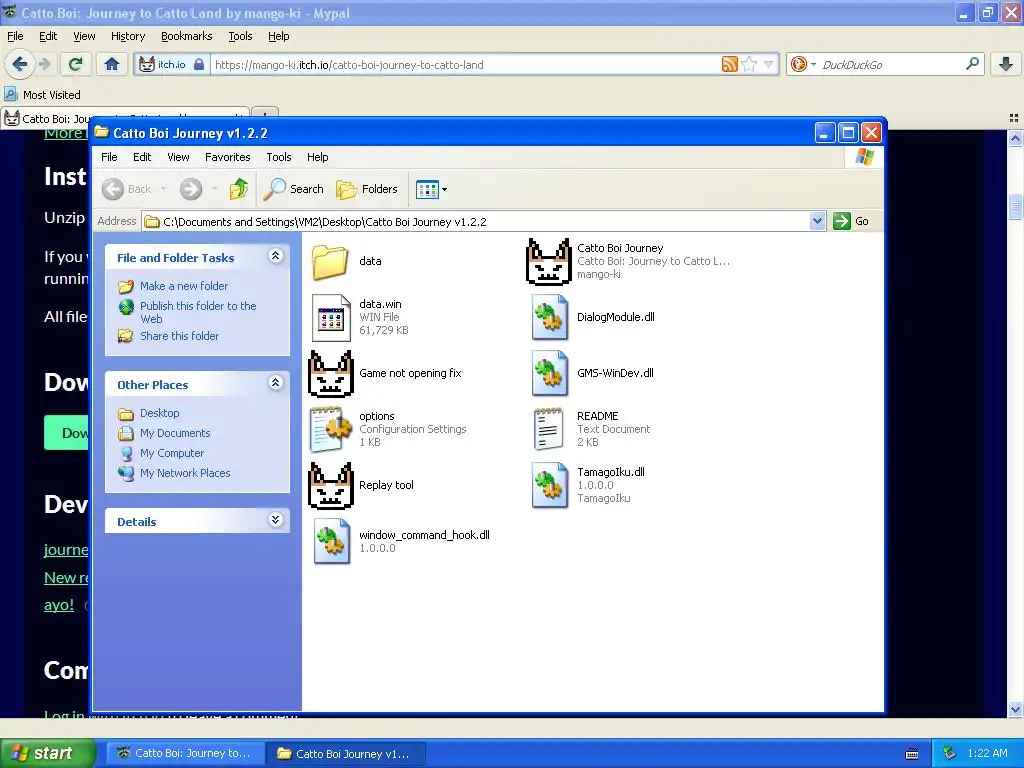1024x768 pixels.
Task: Bookmark this page with the star icon
Action: tap(749, 64)
